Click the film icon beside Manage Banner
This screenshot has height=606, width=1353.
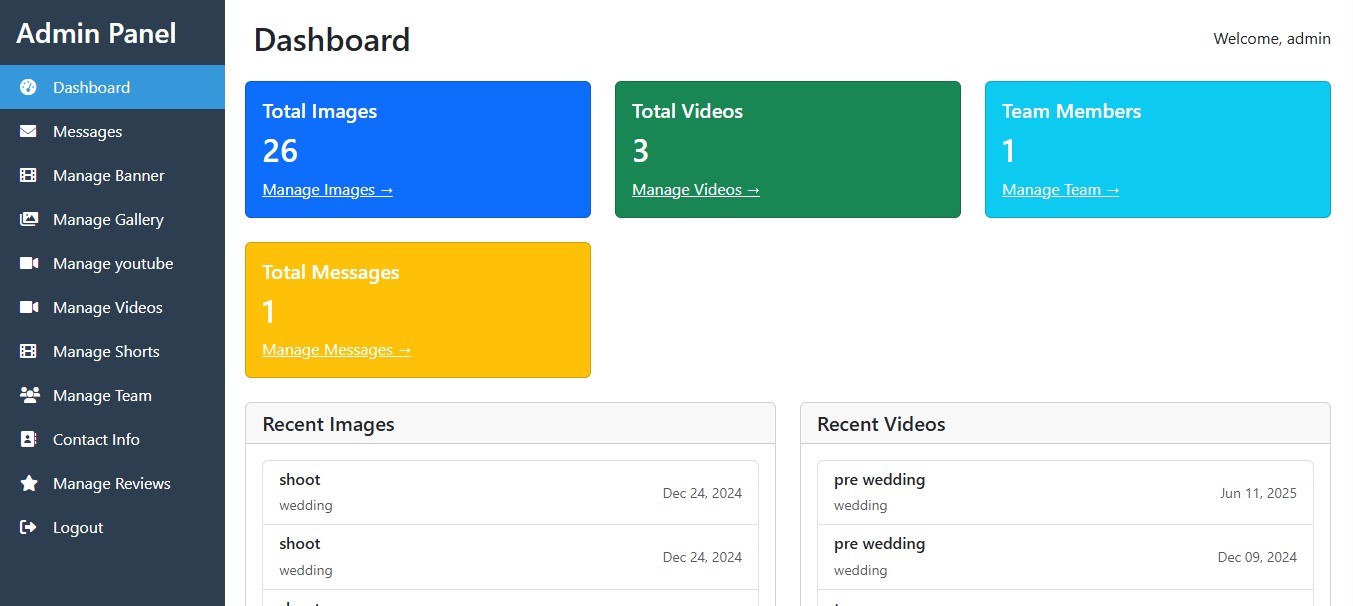29,175
